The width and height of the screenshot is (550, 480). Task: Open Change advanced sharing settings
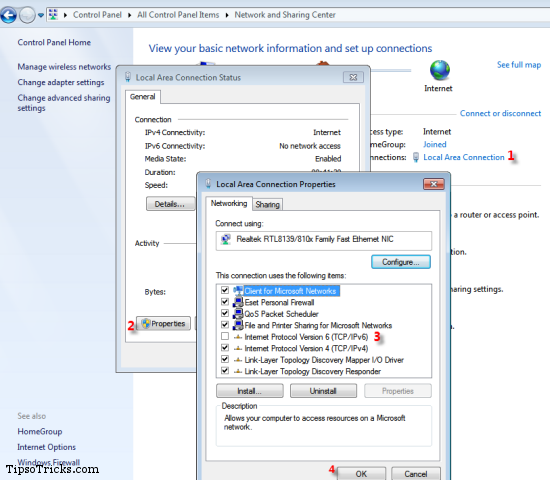coord(64,103)
